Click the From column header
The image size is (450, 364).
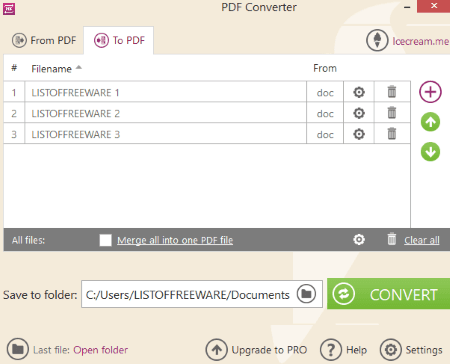(325, 68)
